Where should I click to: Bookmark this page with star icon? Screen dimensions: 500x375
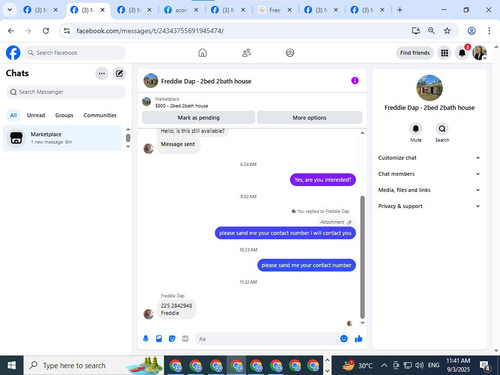447,31
